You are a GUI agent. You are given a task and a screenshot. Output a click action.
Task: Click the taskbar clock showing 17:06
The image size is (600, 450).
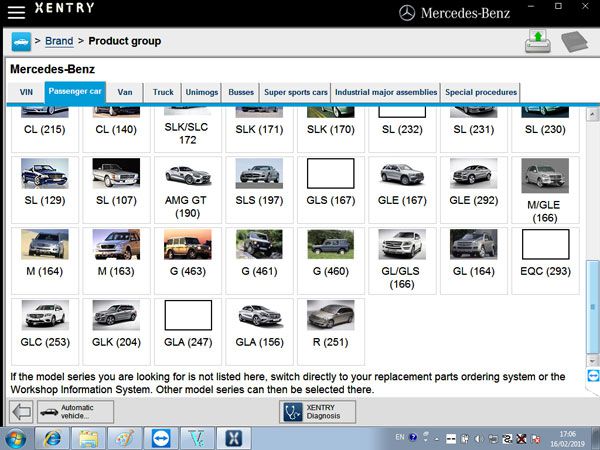[x=567, y=439]
